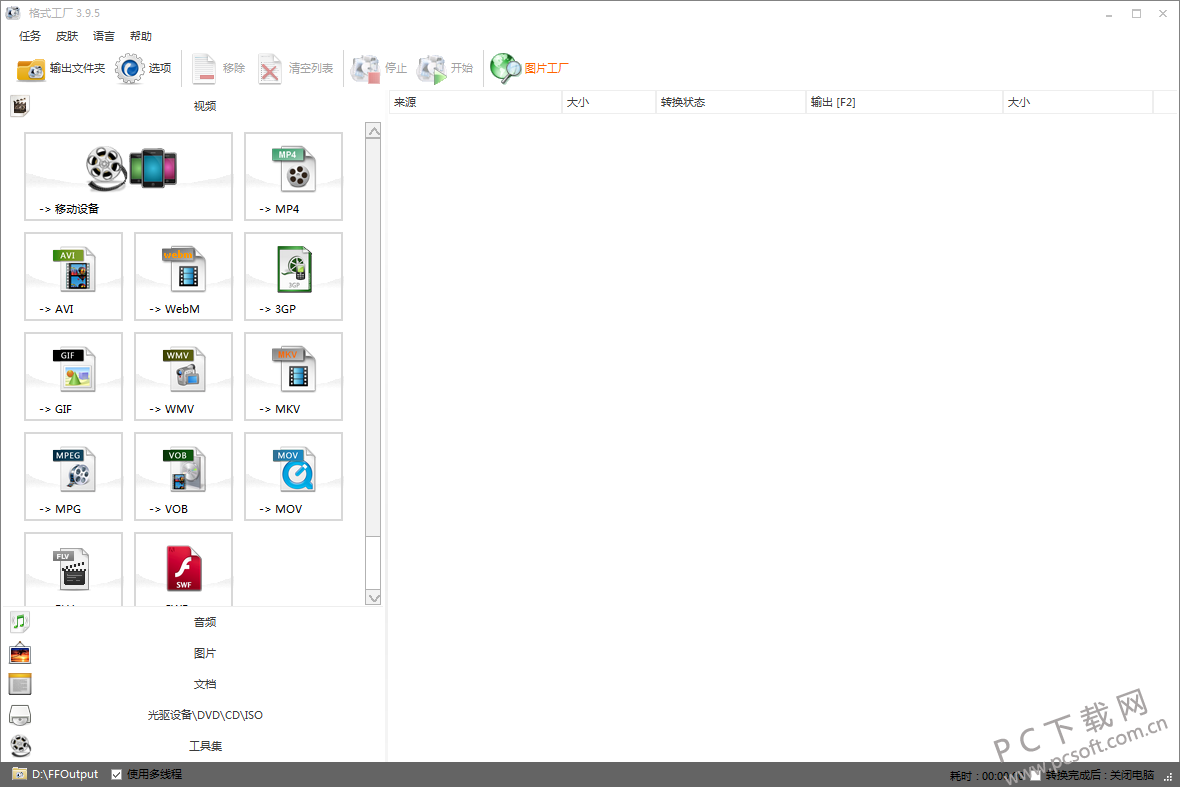The image size is (1180, 787).
Task: Click the audio category music note icon
Action: 20,622
